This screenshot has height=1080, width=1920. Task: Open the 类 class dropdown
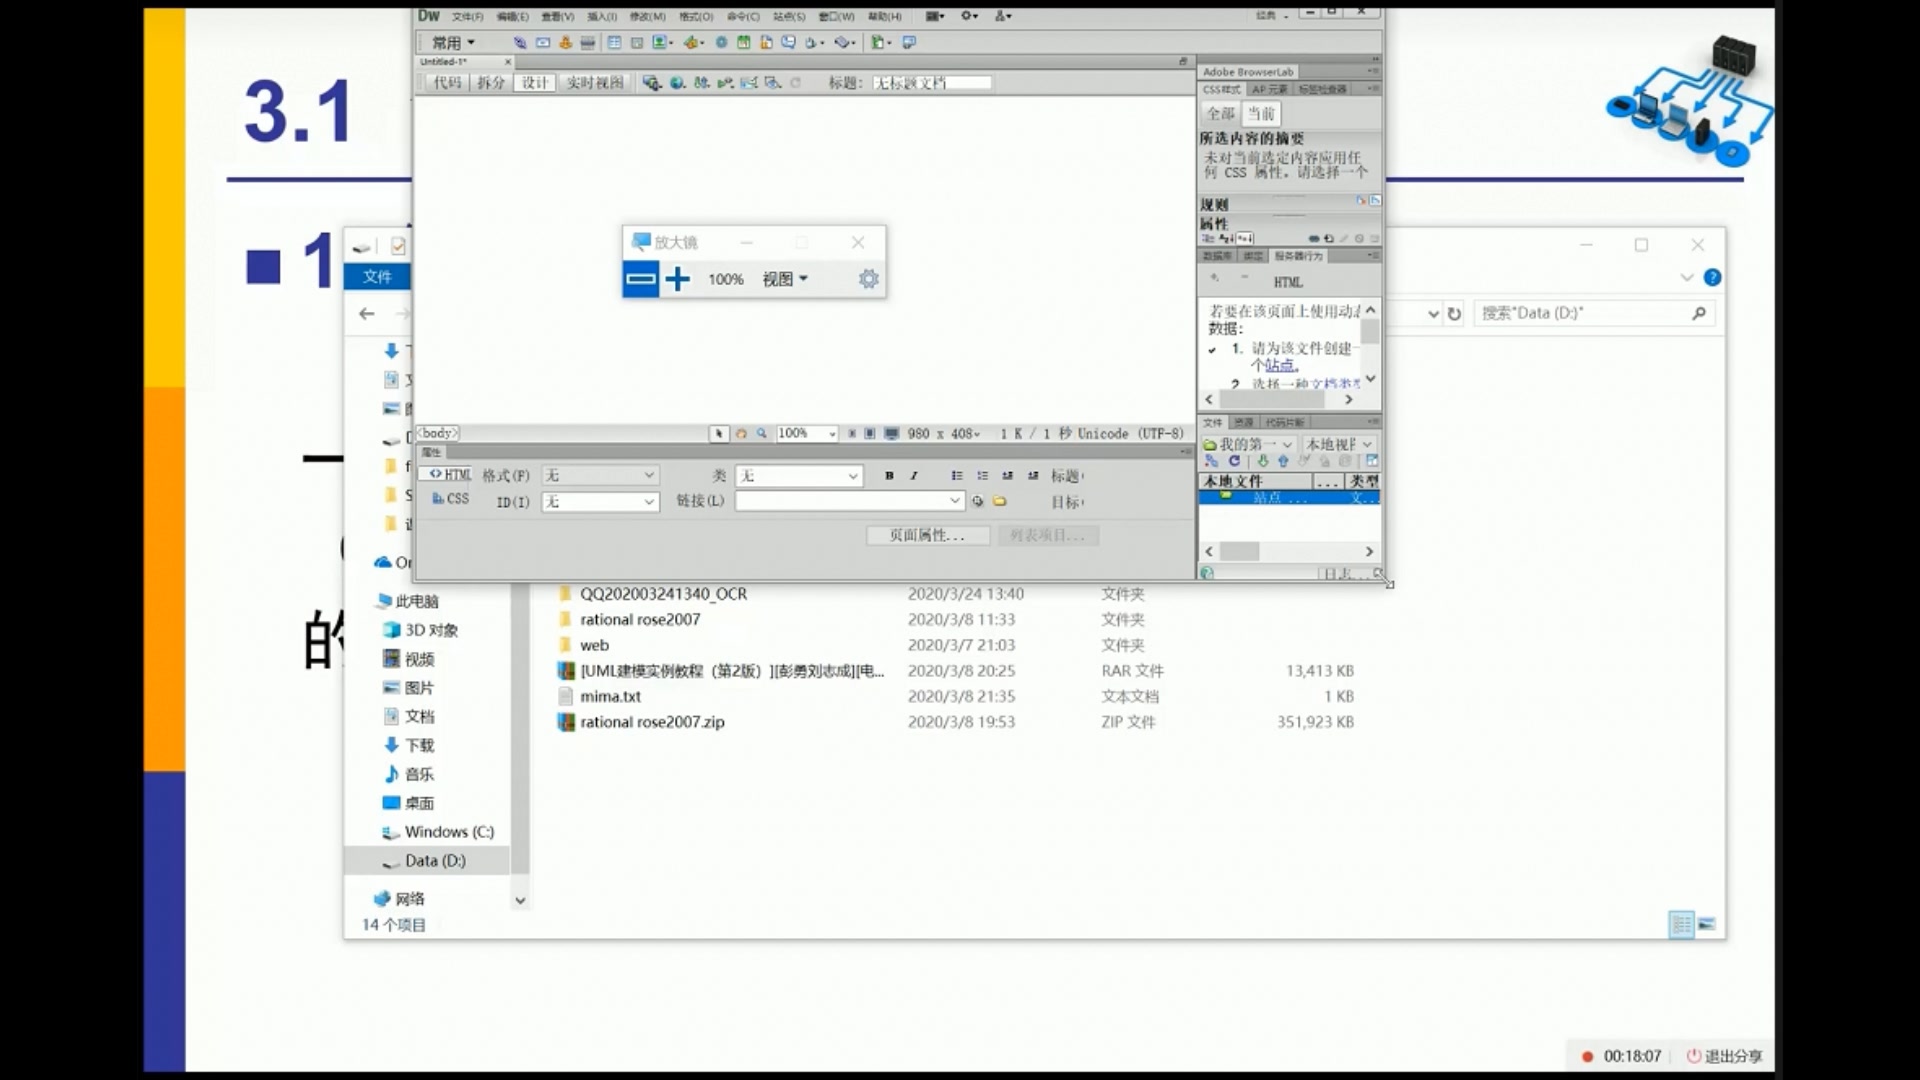(x=798, y=476)
